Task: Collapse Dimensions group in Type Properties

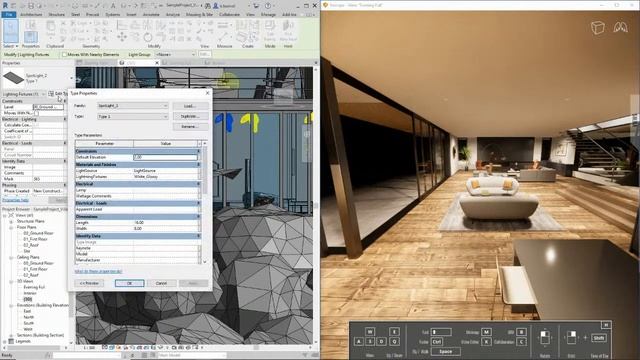Action: click(199, 216)
